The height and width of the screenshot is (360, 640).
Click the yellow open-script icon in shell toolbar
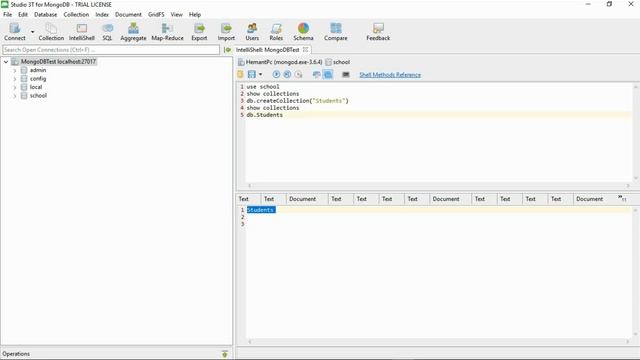240,74
